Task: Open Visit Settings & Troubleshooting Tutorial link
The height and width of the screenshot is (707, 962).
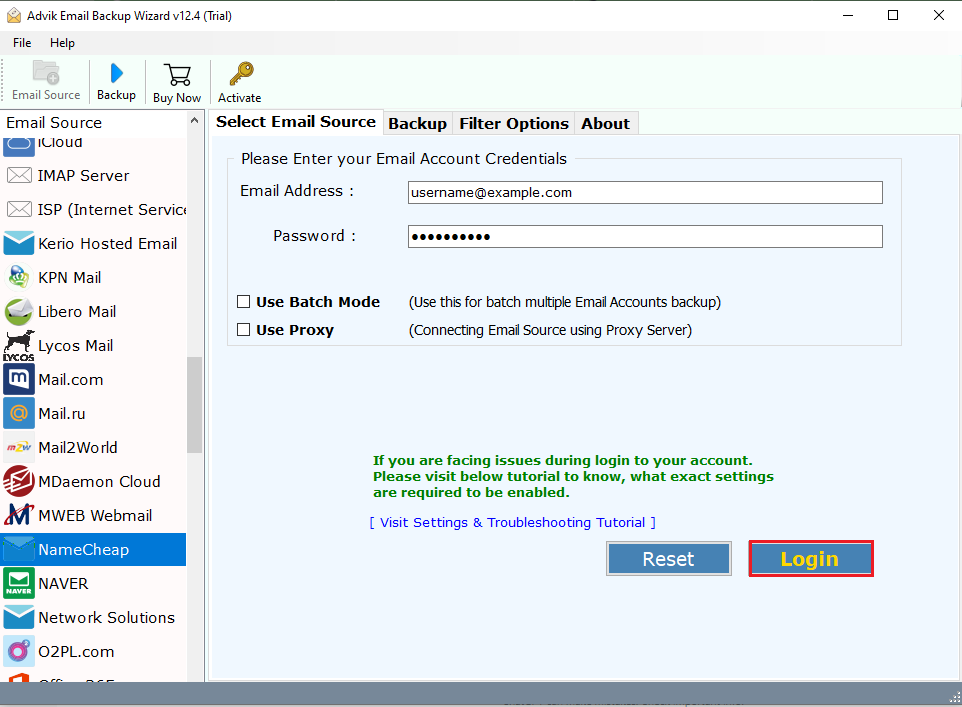Action: 513,523
